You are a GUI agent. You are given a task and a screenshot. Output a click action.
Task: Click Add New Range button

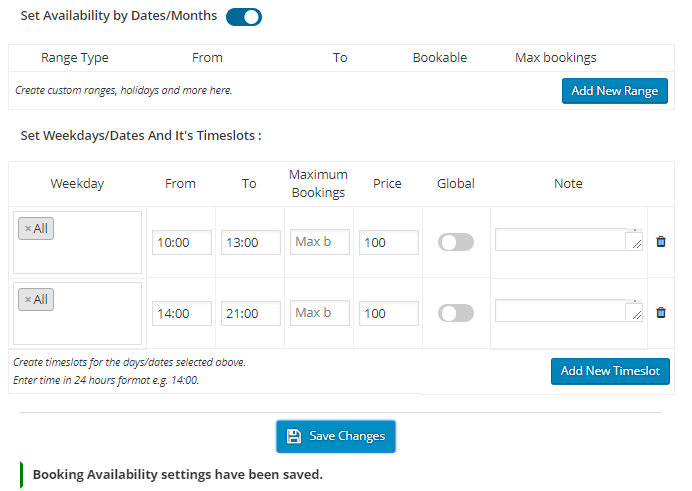[x=614, y=91]
